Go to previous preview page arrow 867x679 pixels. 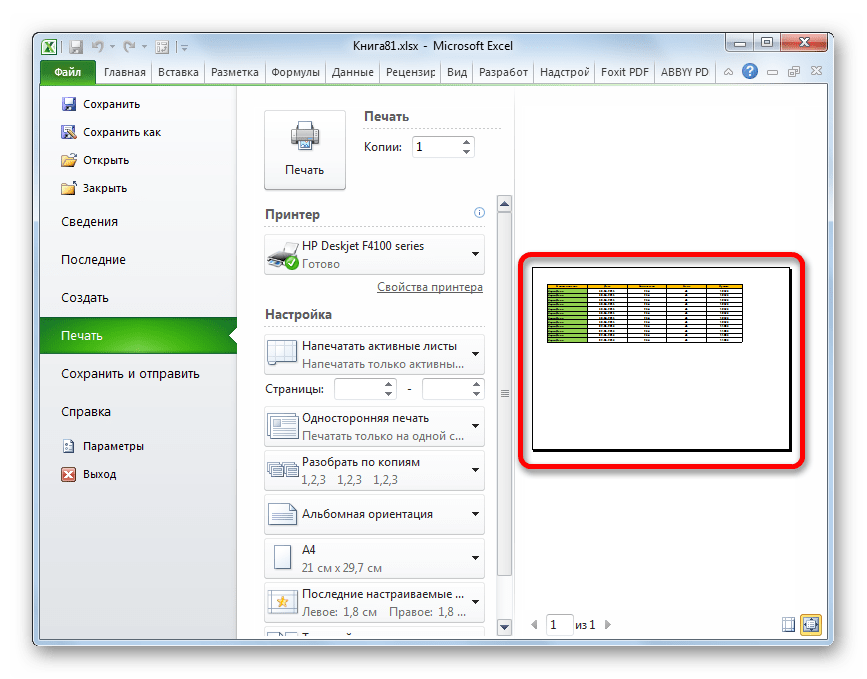tap(534, 625)
